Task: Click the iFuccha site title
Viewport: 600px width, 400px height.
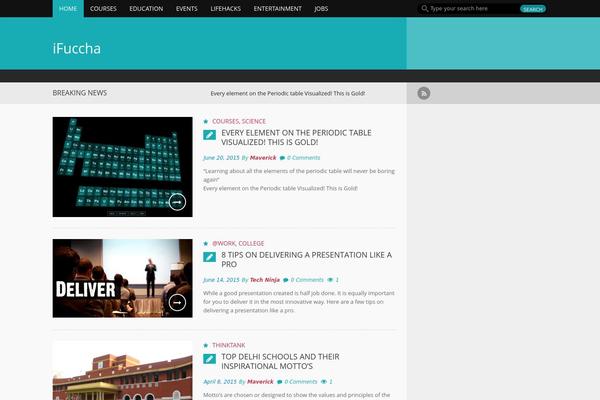Action: pos(77,49)
